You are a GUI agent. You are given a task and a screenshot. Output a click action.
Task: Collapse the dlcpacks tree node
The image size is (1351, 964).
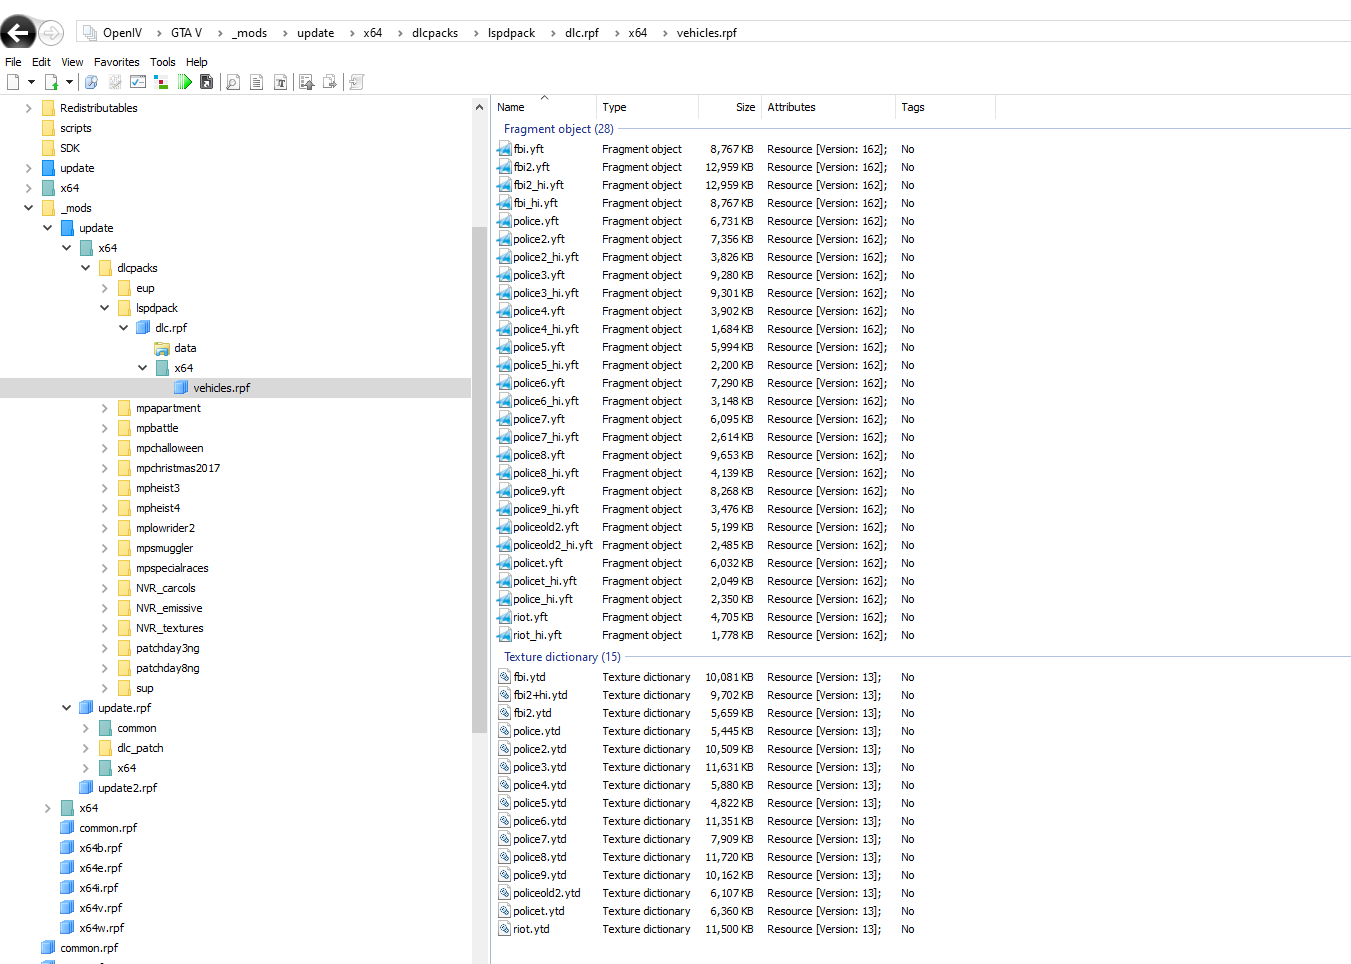(86, 268)
